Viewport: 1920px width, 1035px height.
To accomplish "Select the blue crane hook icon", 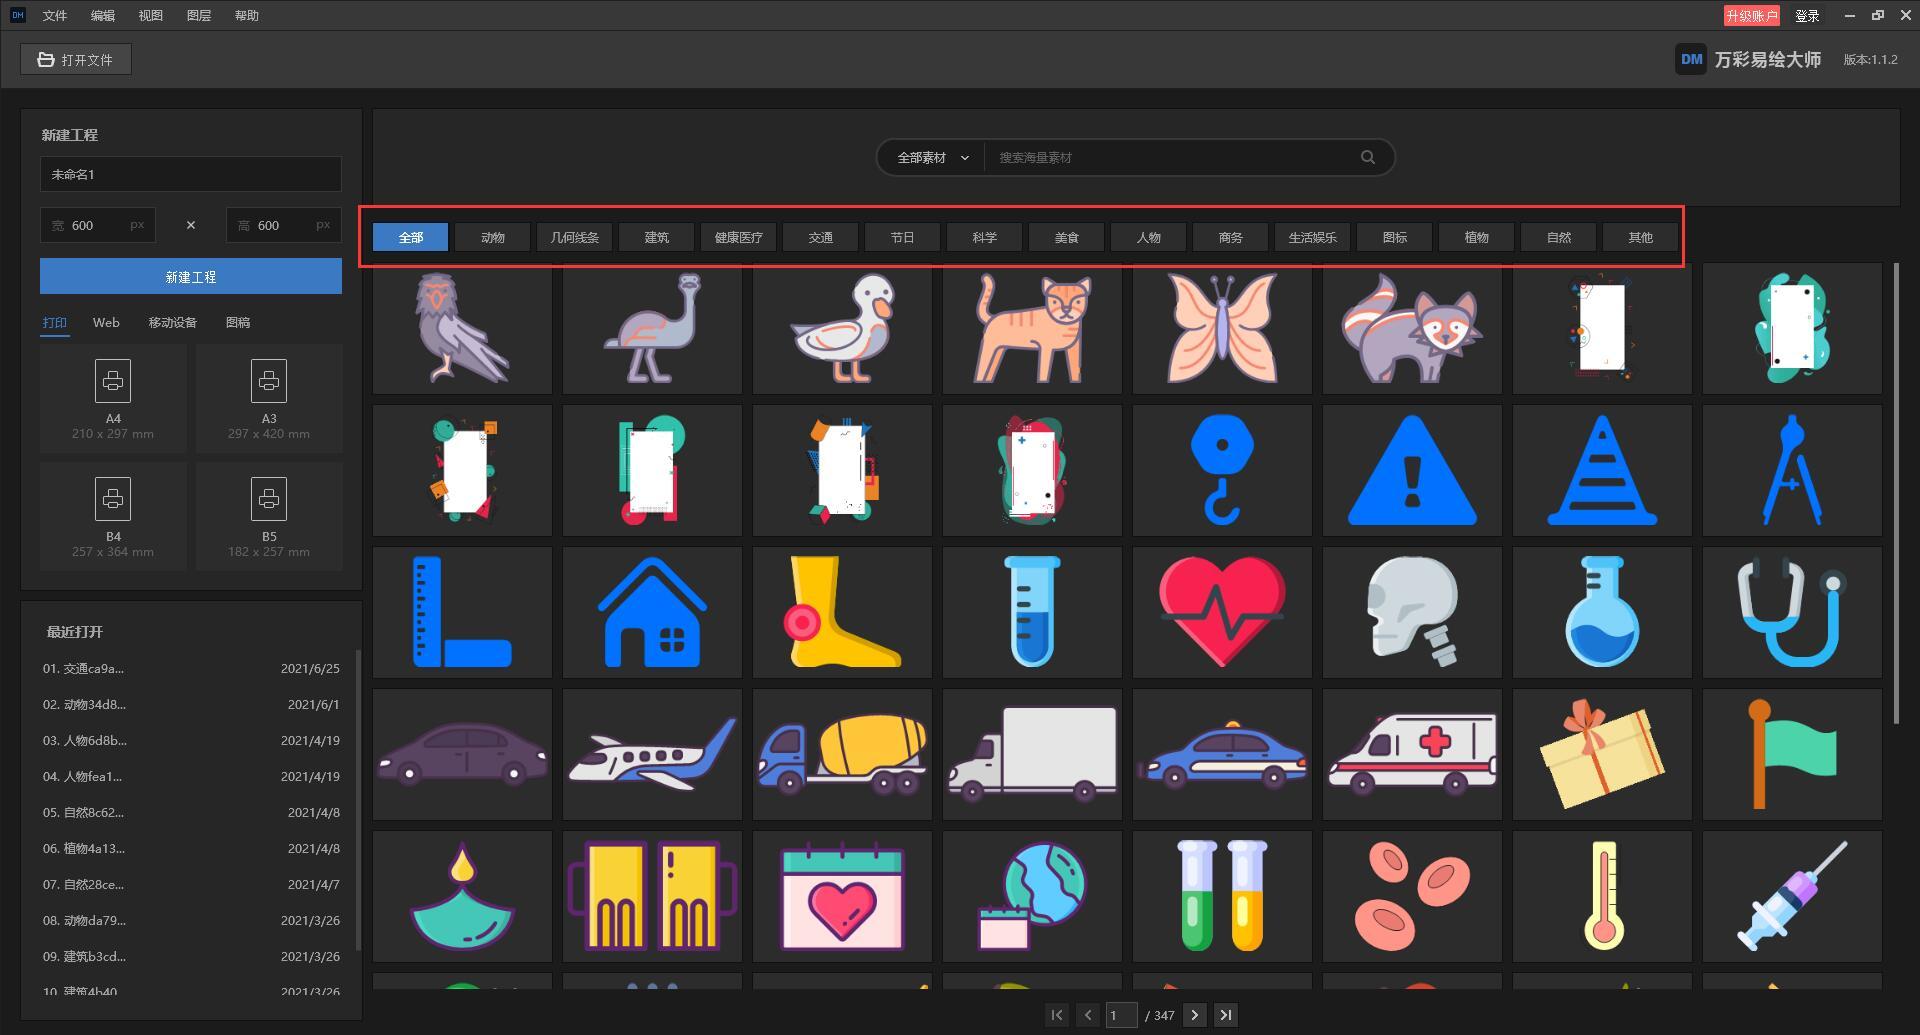I will (1222, 470).
